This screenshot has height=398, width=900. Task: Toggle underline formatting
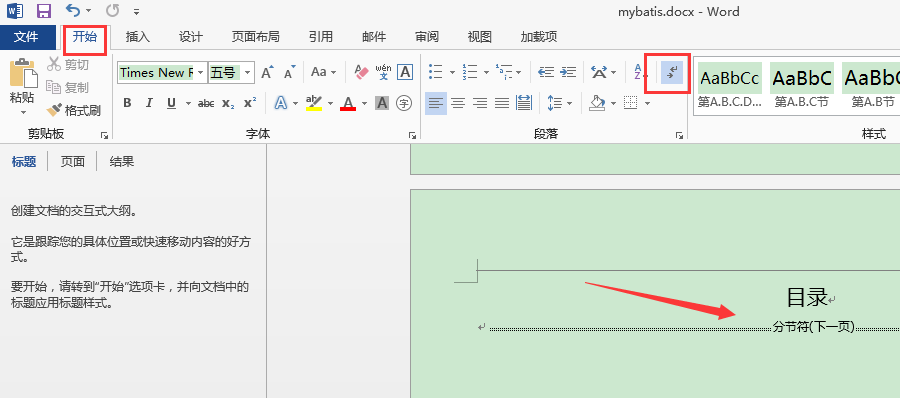coord(171,103)
